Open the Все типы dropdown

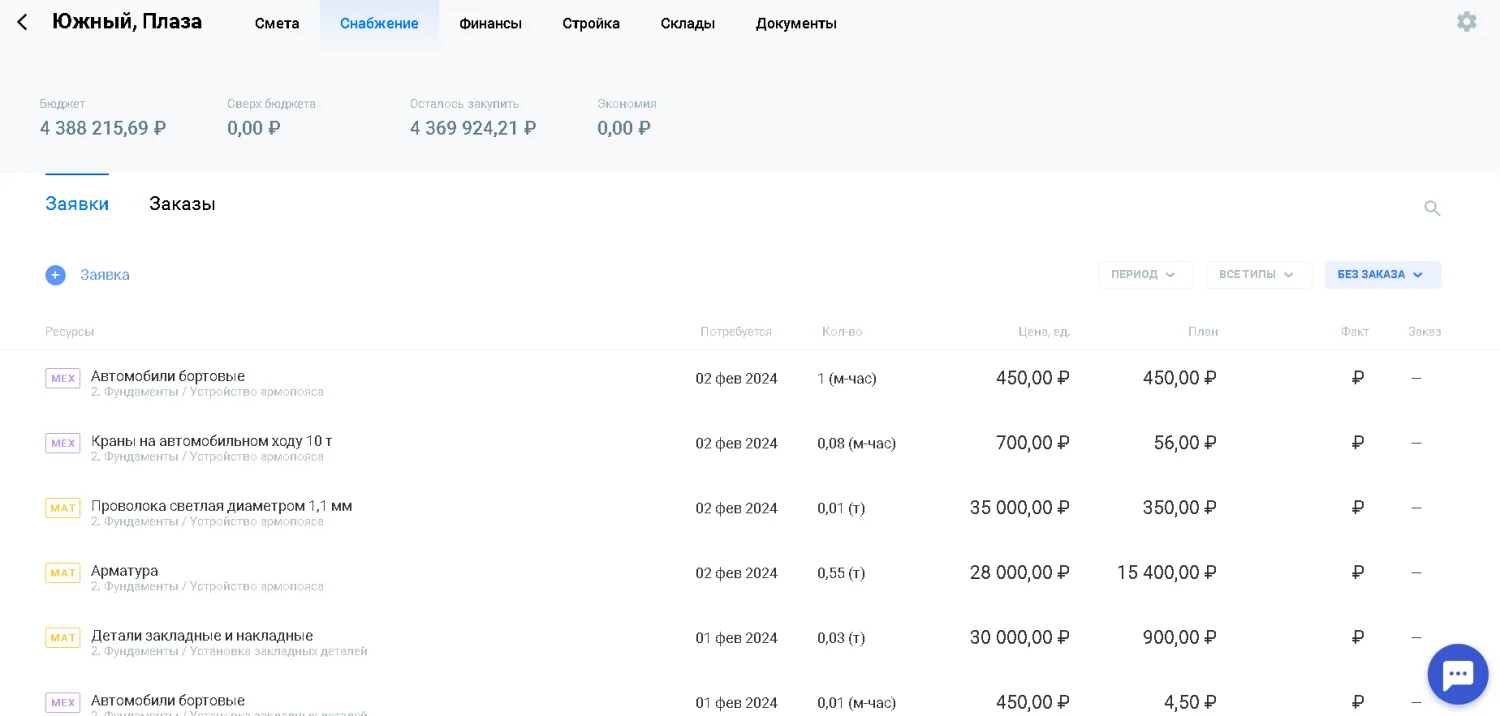pos(1258,275)
